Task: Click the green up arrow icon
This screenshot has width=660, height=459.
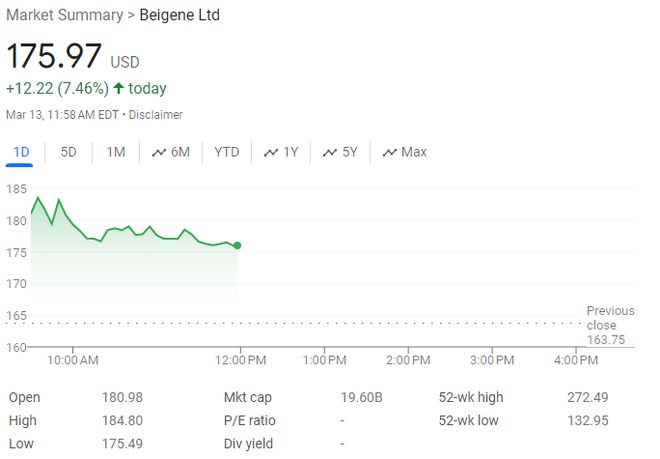Action: 119,88
